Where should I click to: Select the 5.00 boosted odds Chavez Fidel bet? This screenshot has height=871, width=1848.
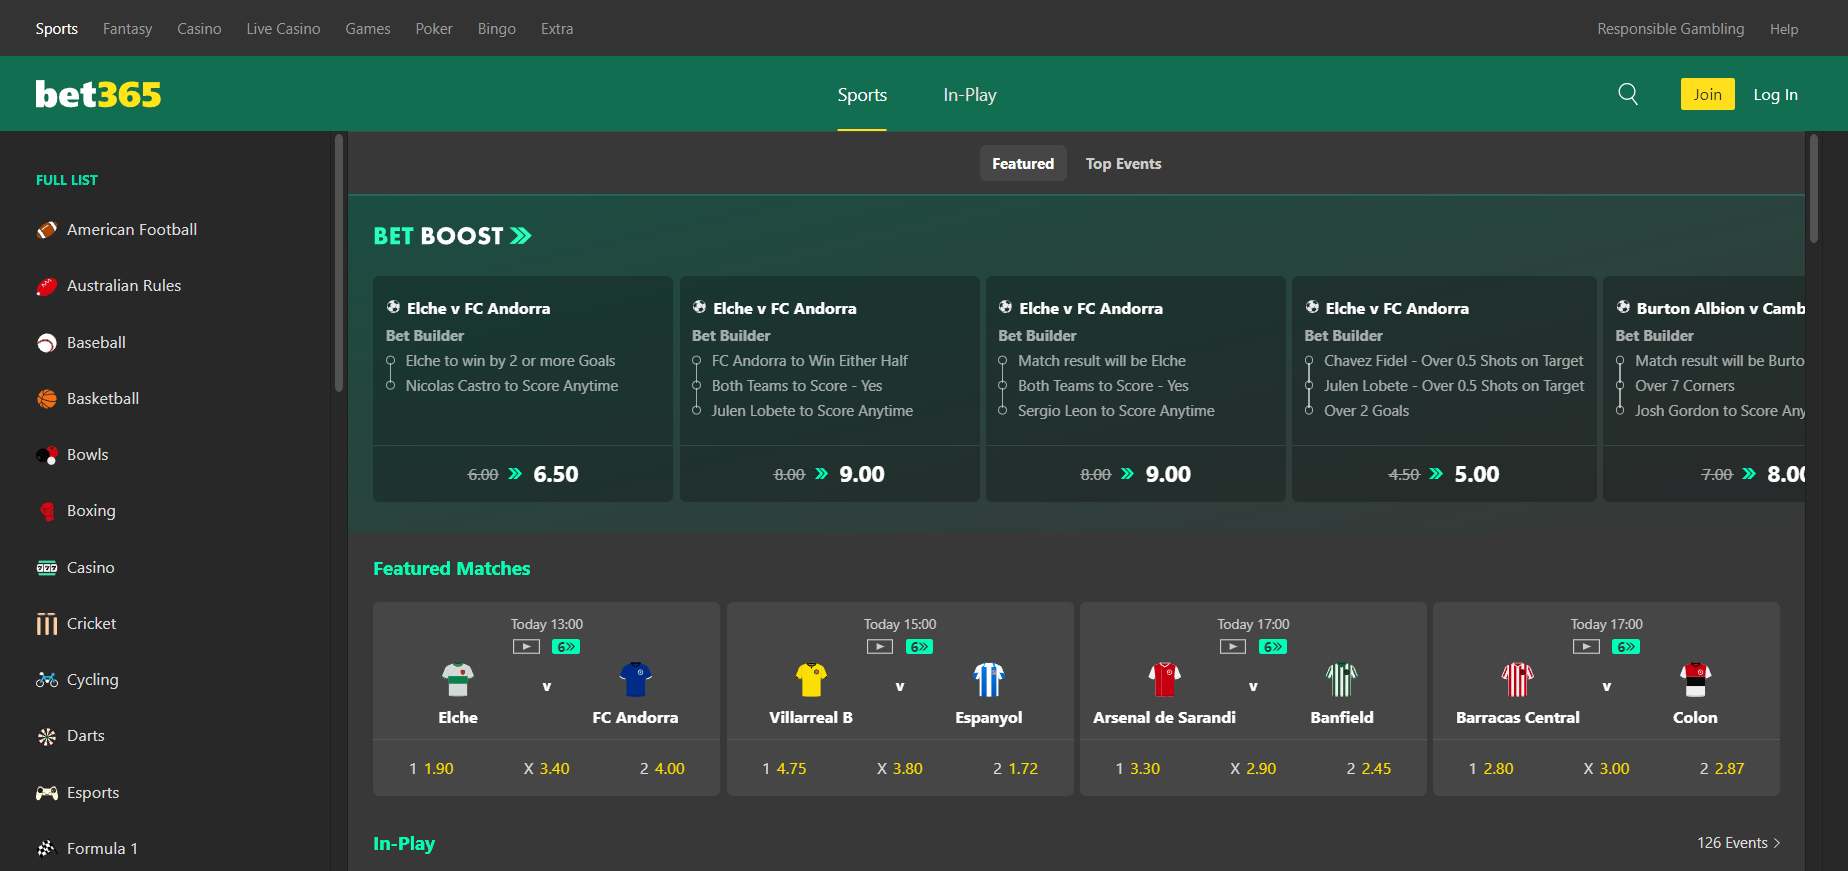(1444, 474)
